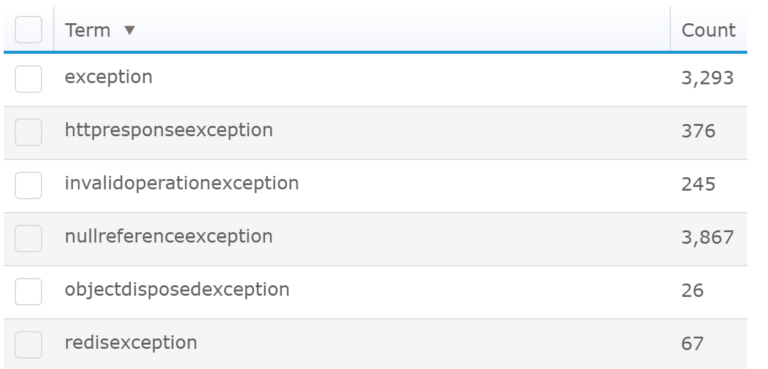Check the select-all checkbox in header

28,30
